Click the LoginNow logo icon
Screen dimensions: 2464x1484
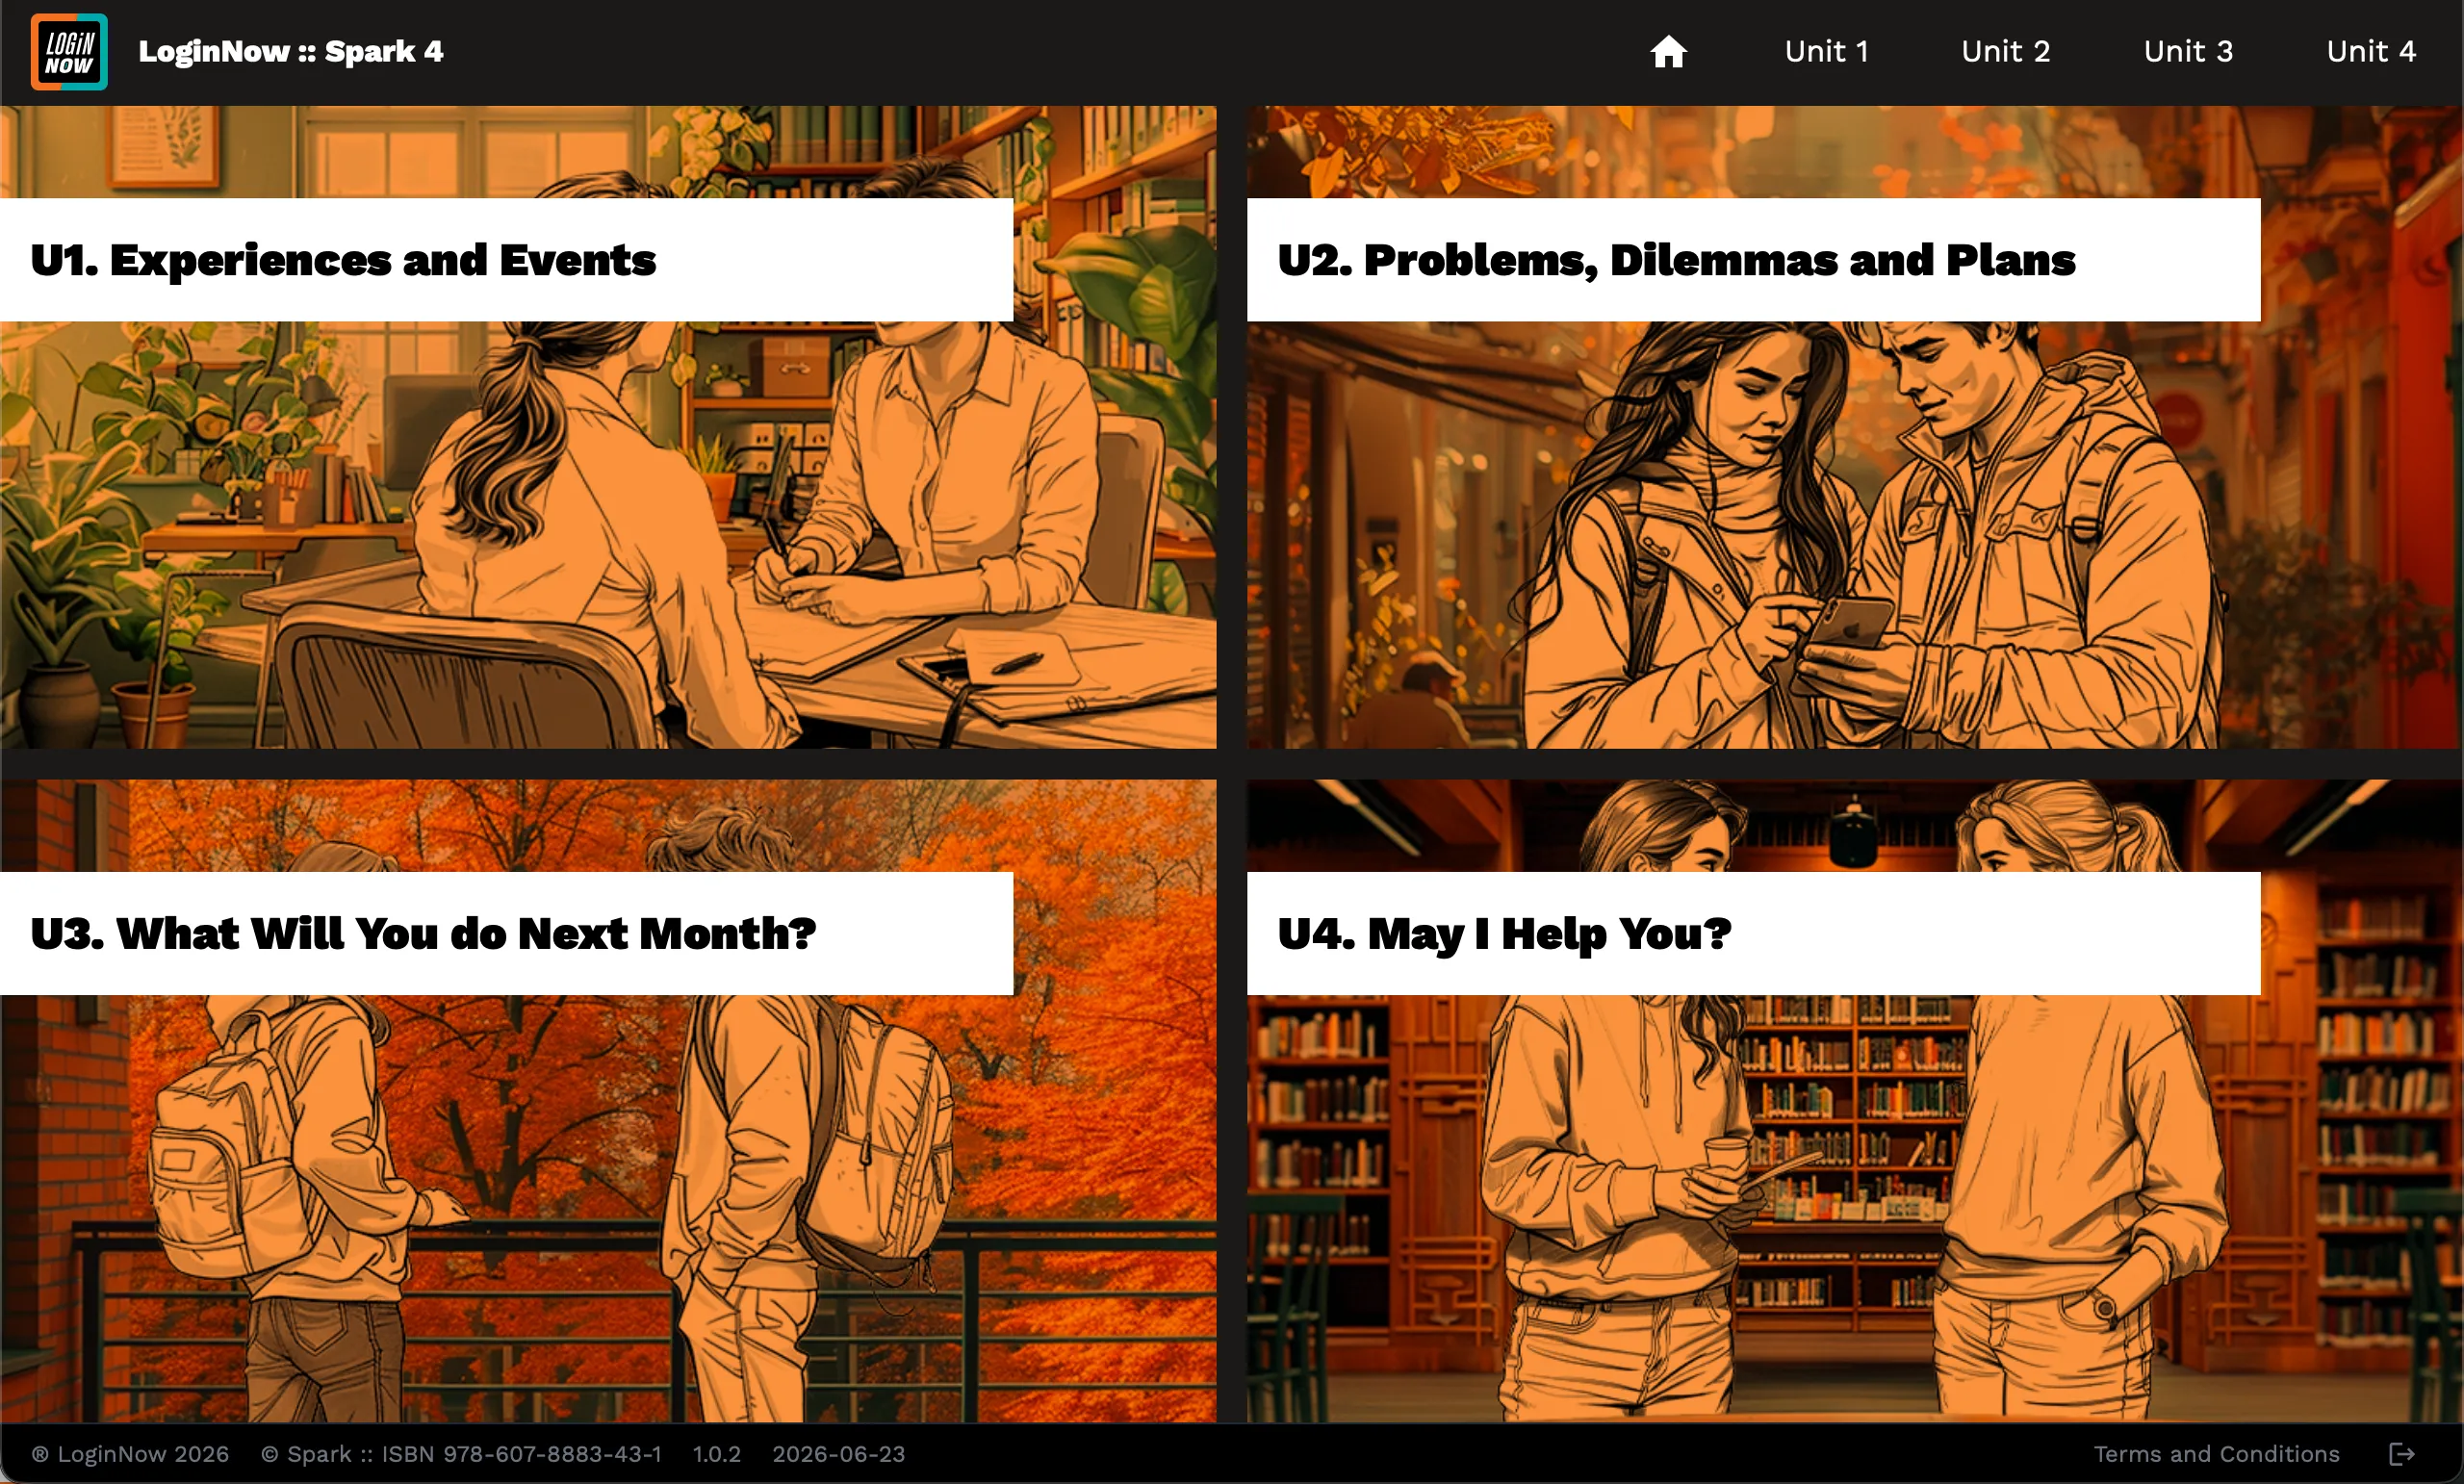click(69, 52)
